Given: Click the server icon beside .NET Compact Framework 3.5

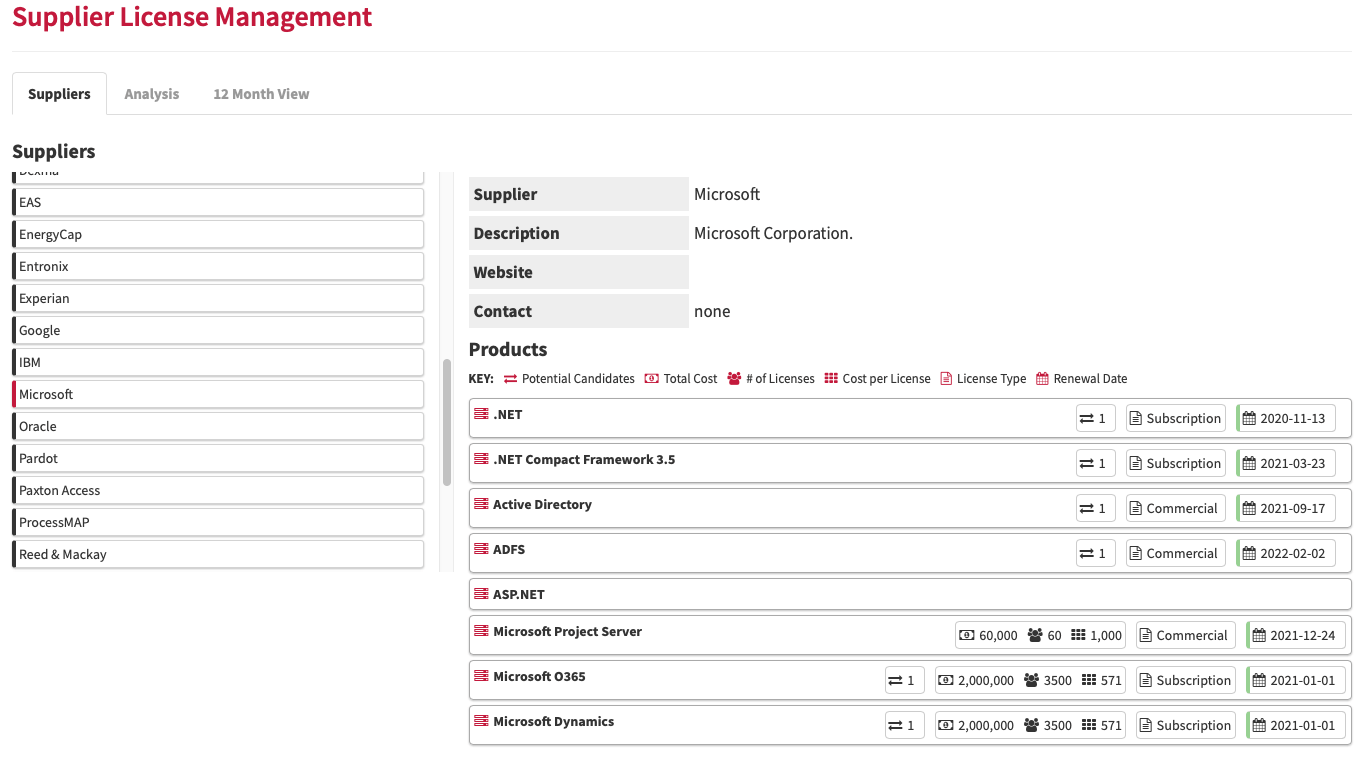Looking at the screenshot, I should 481,459.
